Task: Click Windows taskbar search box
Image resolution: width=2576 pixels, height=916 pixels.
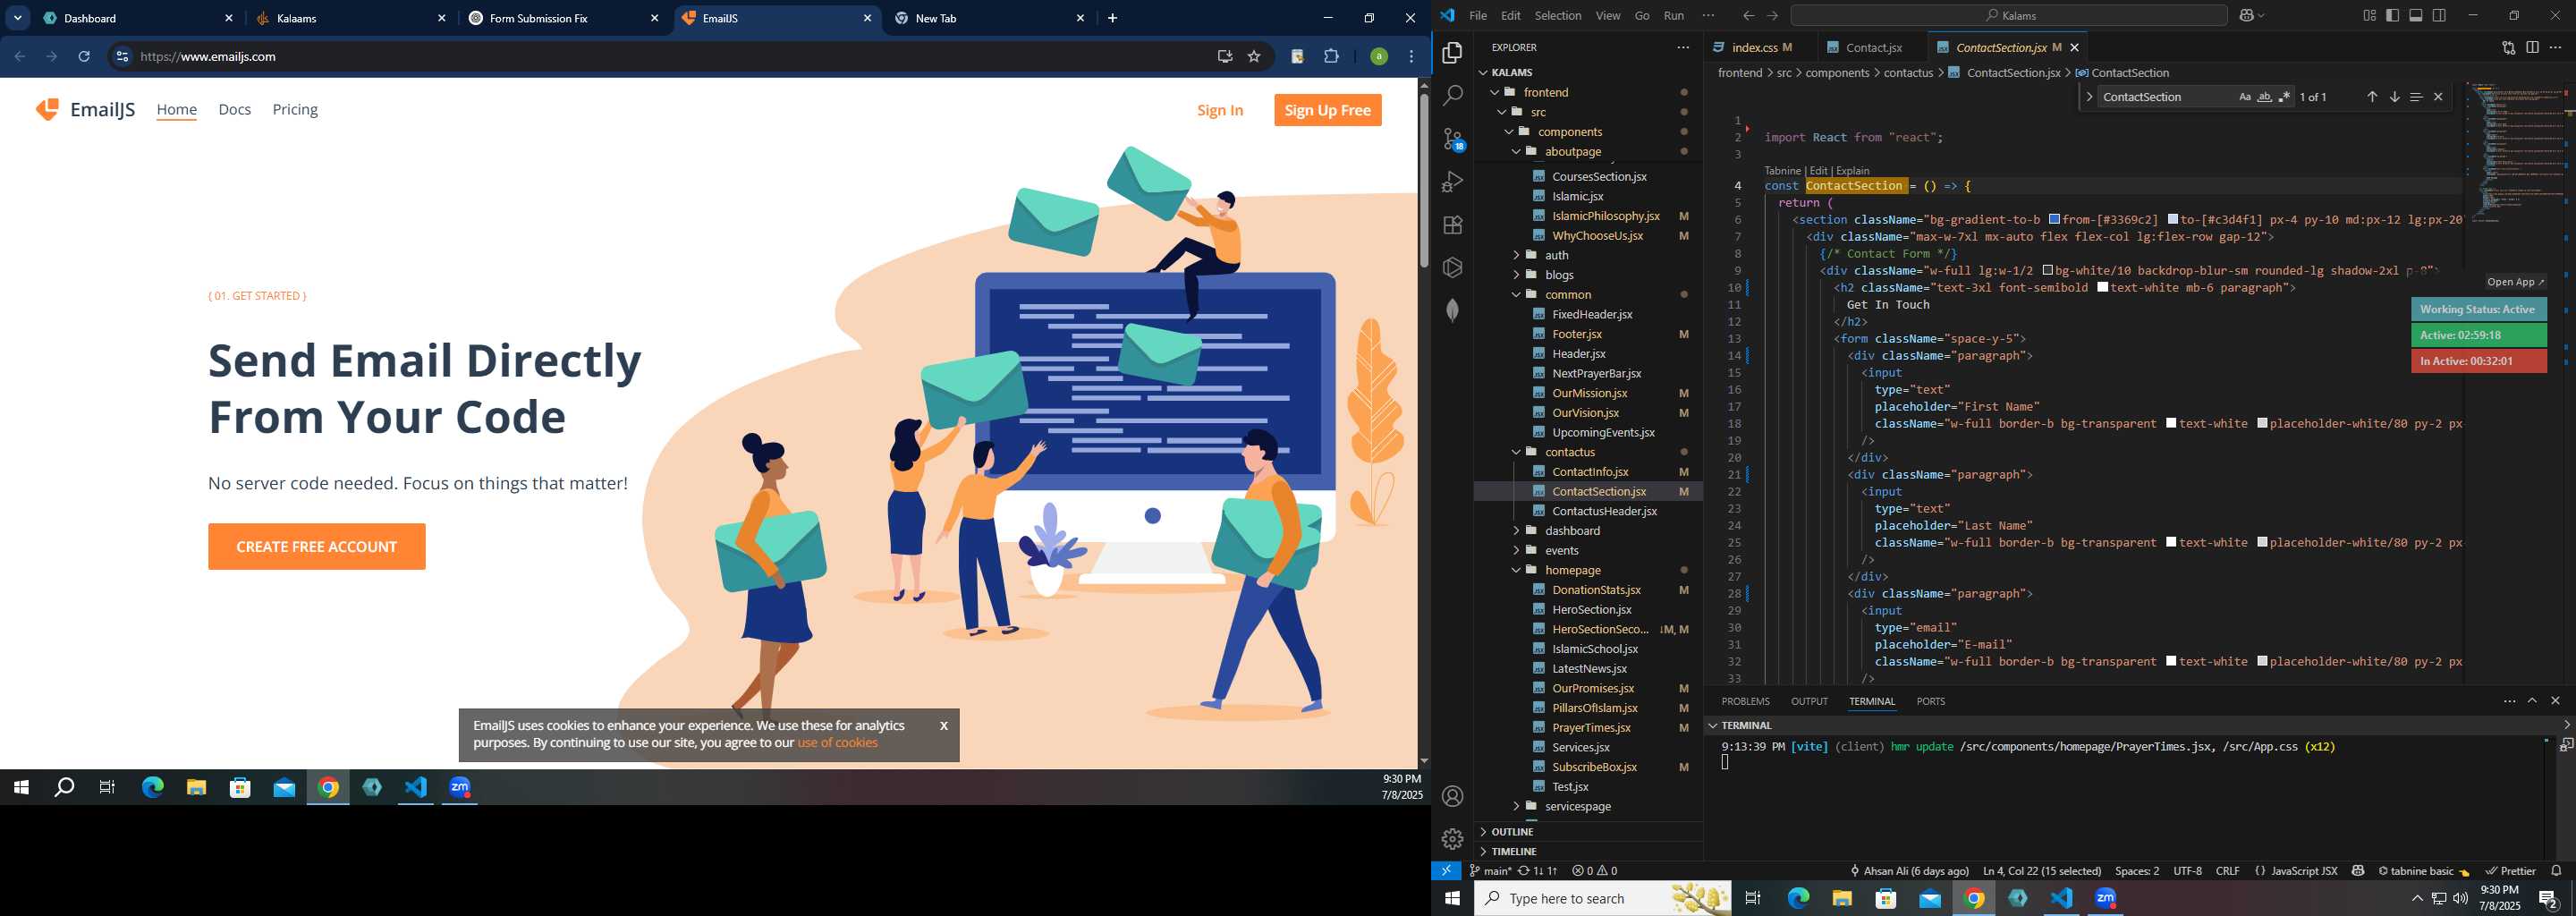Action: [x=1603, y=899]
